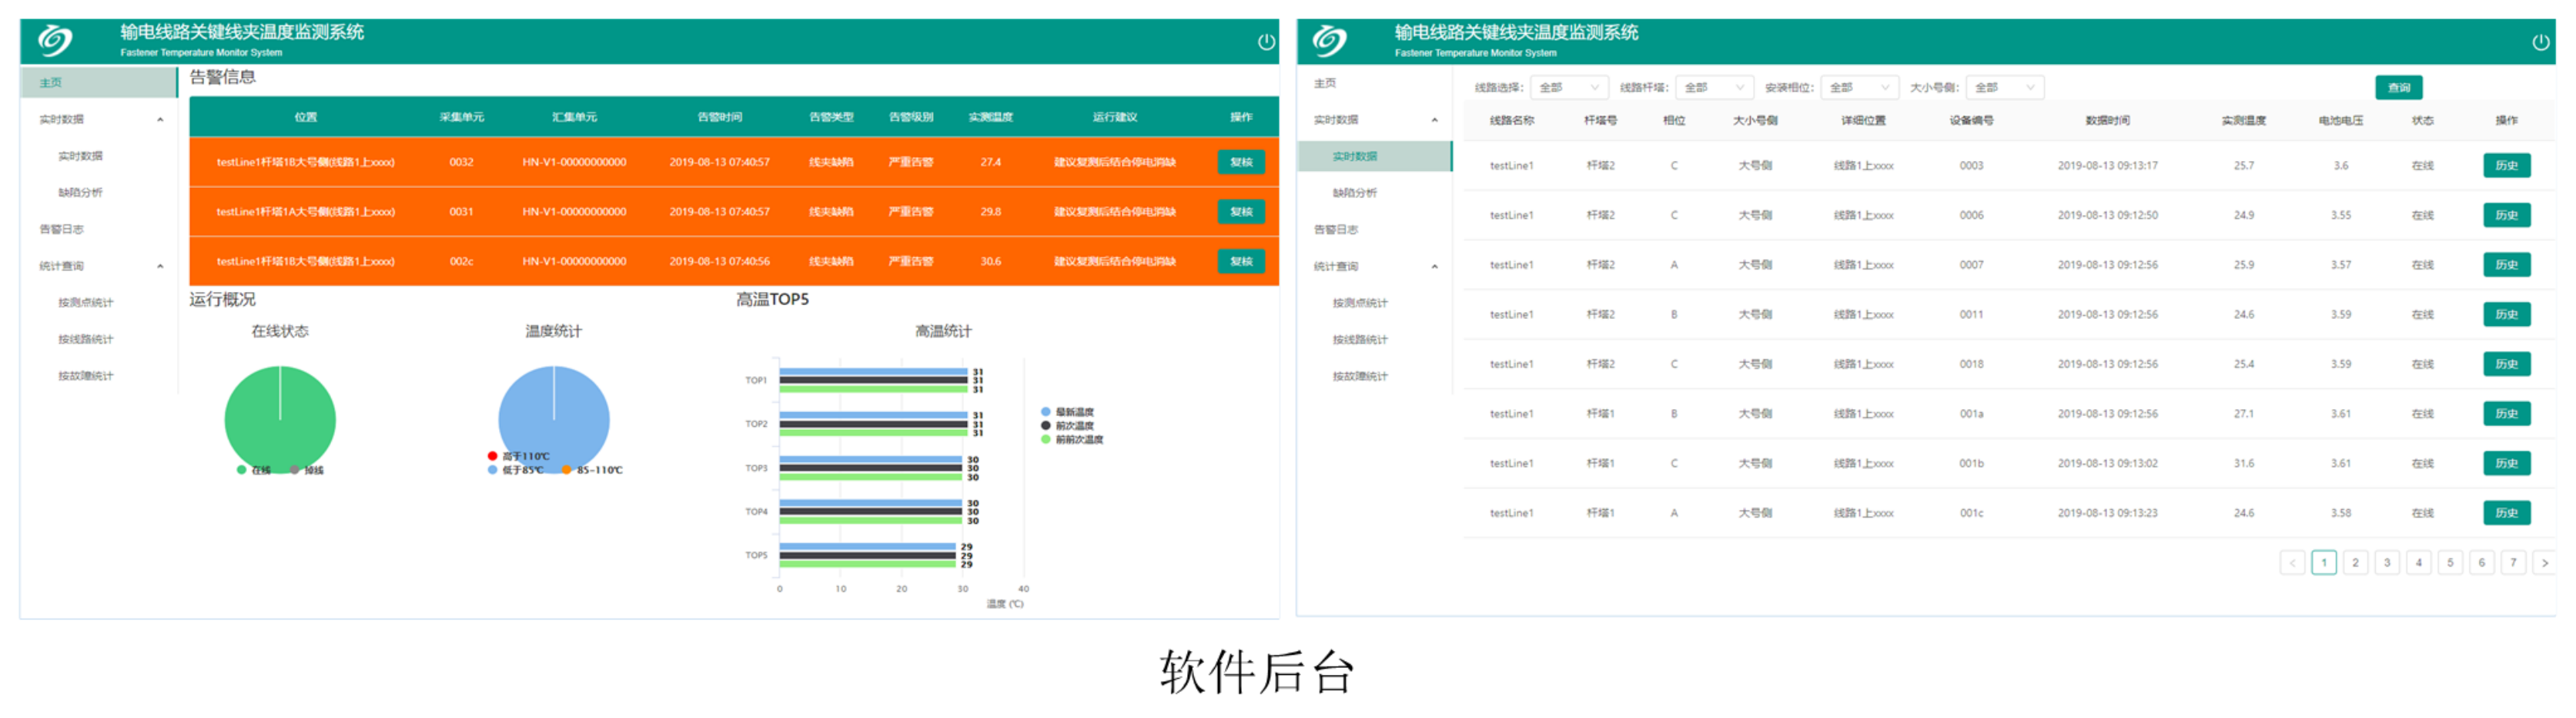
Task: Click the power icon in the right data-table window
Action: (x=2540, y=42)
